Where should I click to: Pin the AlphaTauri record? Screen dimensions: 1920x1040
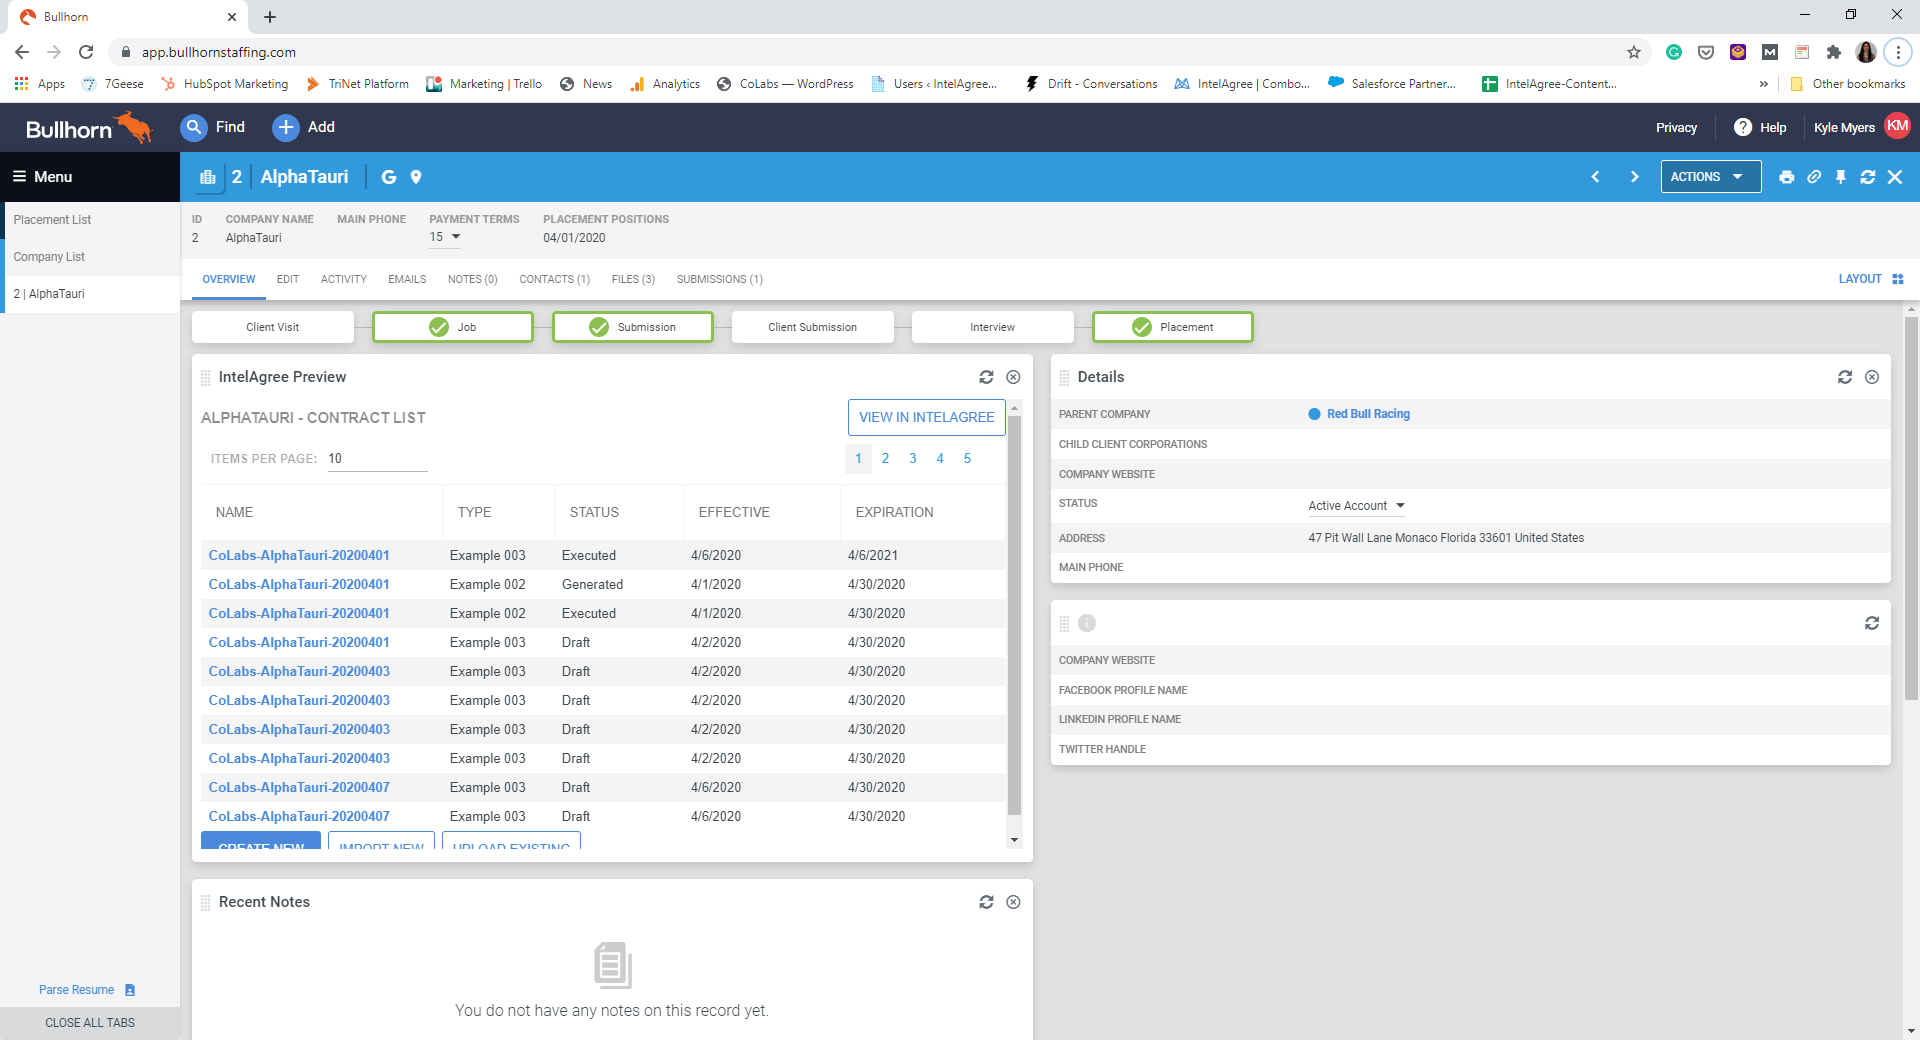1840,177
